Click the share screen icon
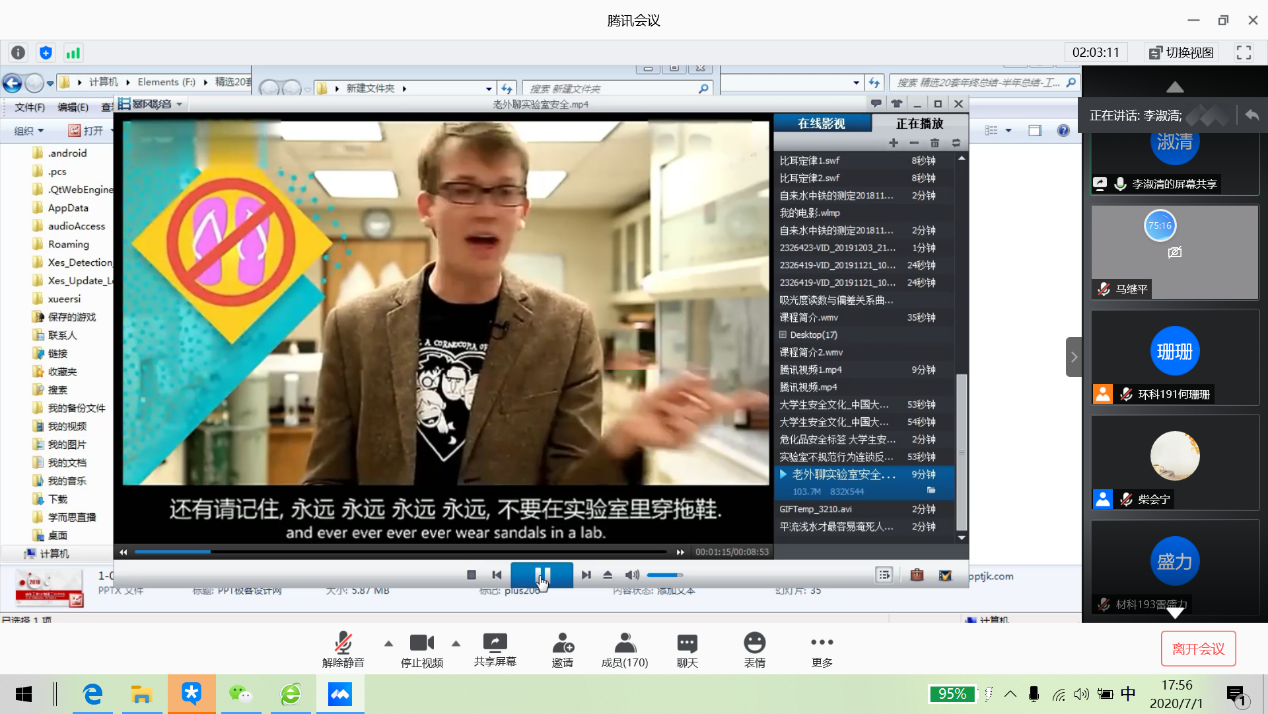The height and width of the screenshot is (714, 1268). click(x=495, y=643)
